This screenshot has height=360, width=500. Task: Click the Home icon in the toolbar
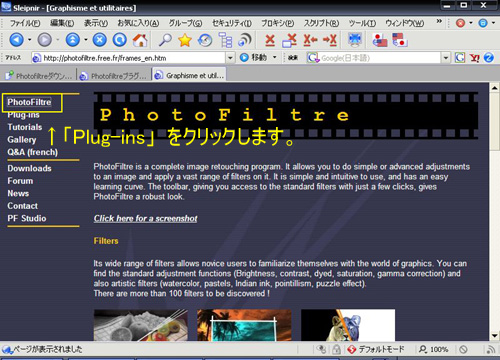[140, 40]
